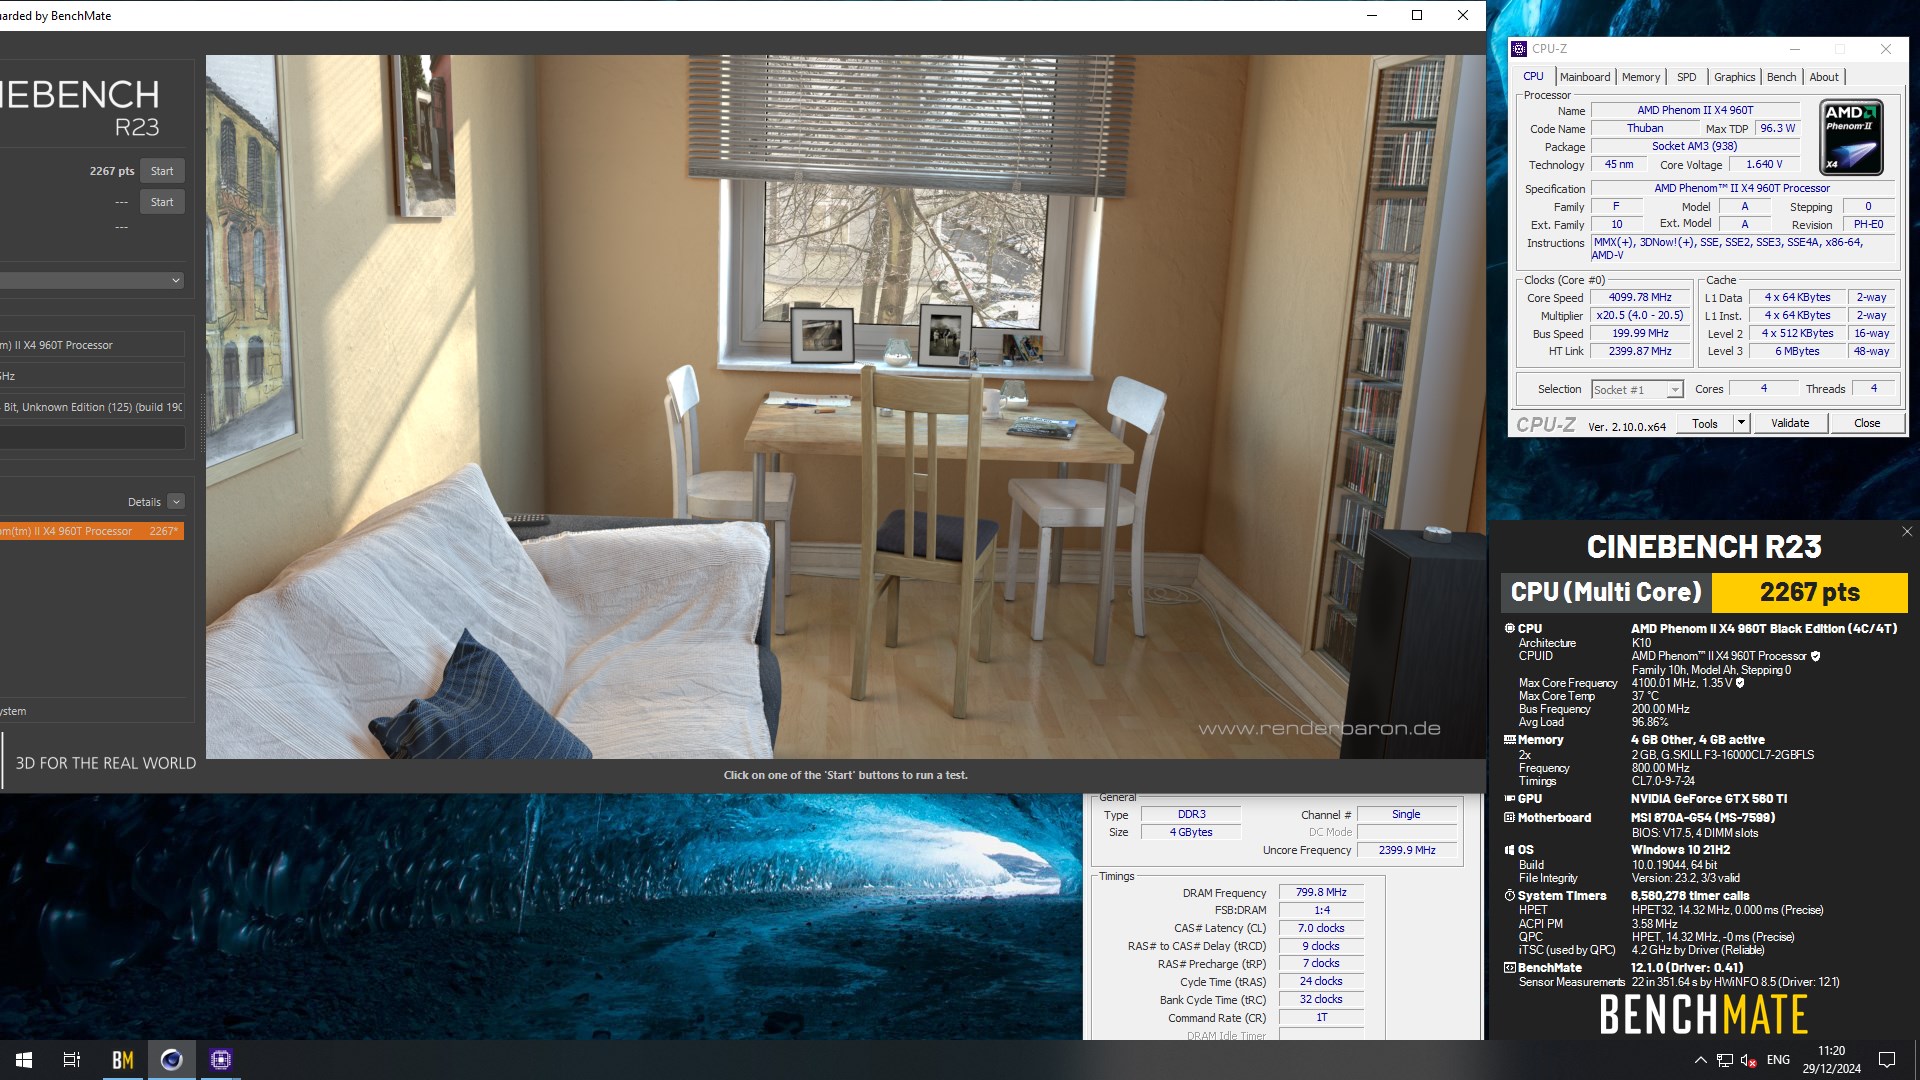This screenshot has width=1920, height=1080.
Task: Select the 960T Processor ranking bar
Action: (92, 531)
